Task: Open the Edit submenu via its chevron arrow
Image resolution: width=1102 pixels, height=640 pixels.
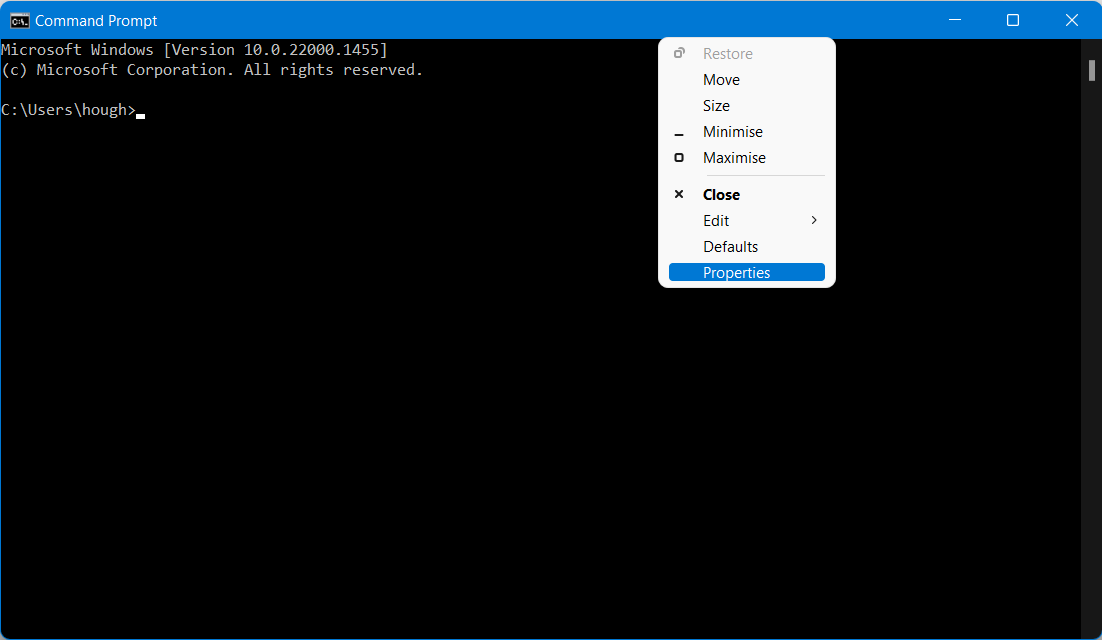Action: click(x=813, y=220)
